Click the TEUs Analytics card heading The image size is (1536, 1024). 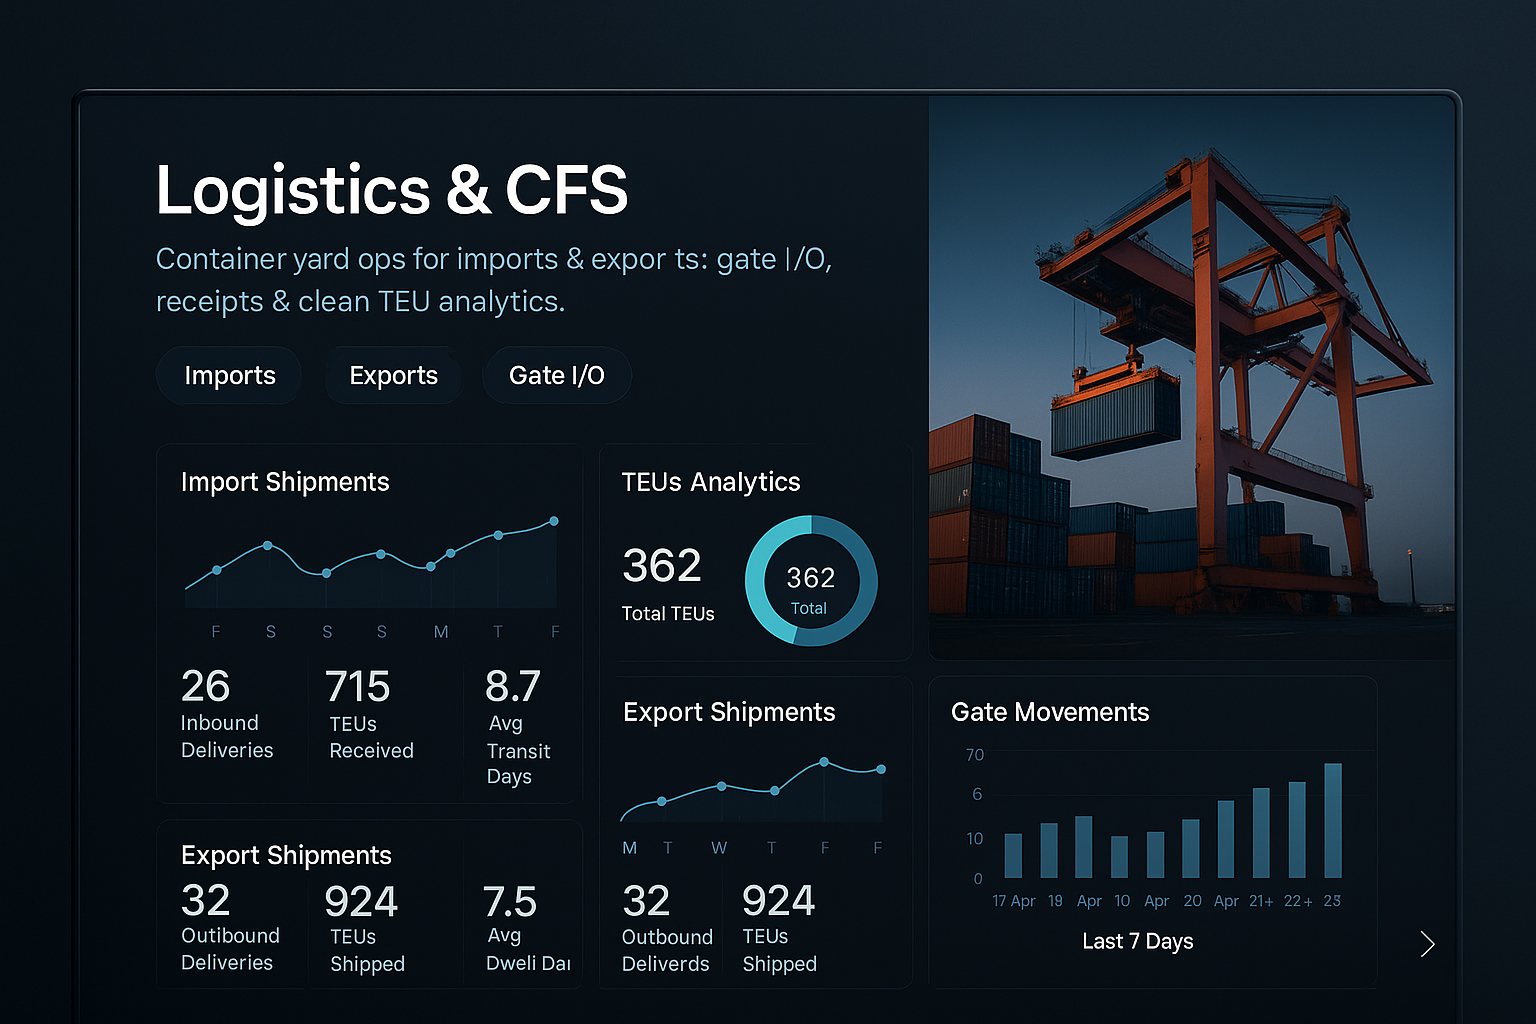[x=711, y=482]
